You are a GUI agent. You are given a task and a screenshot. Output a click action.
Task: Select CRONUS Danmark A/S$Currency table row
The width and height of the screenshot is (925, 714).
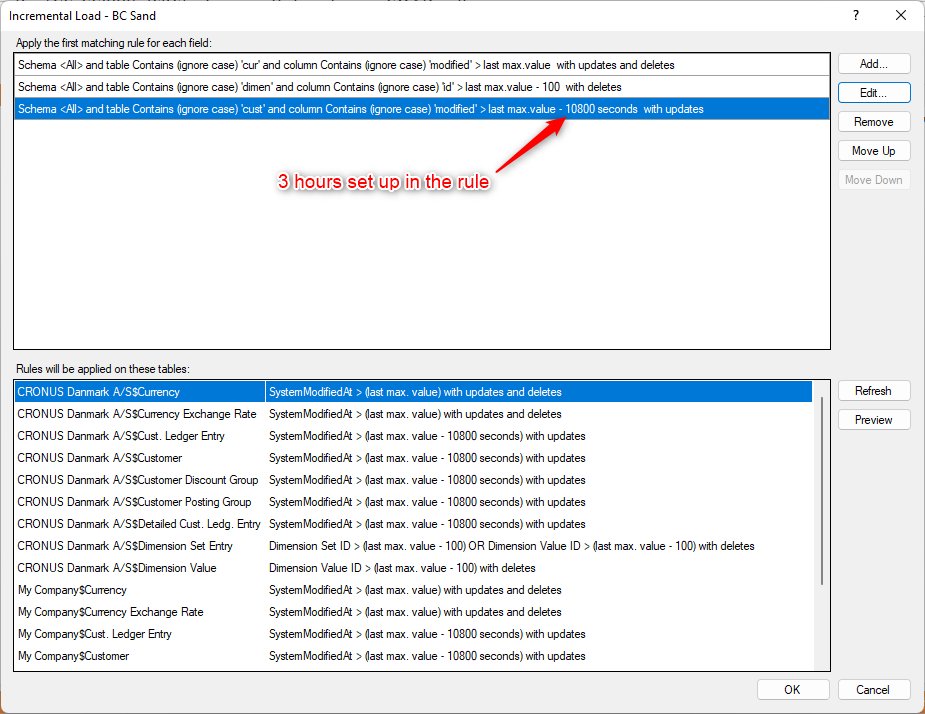tap(414, 392)
